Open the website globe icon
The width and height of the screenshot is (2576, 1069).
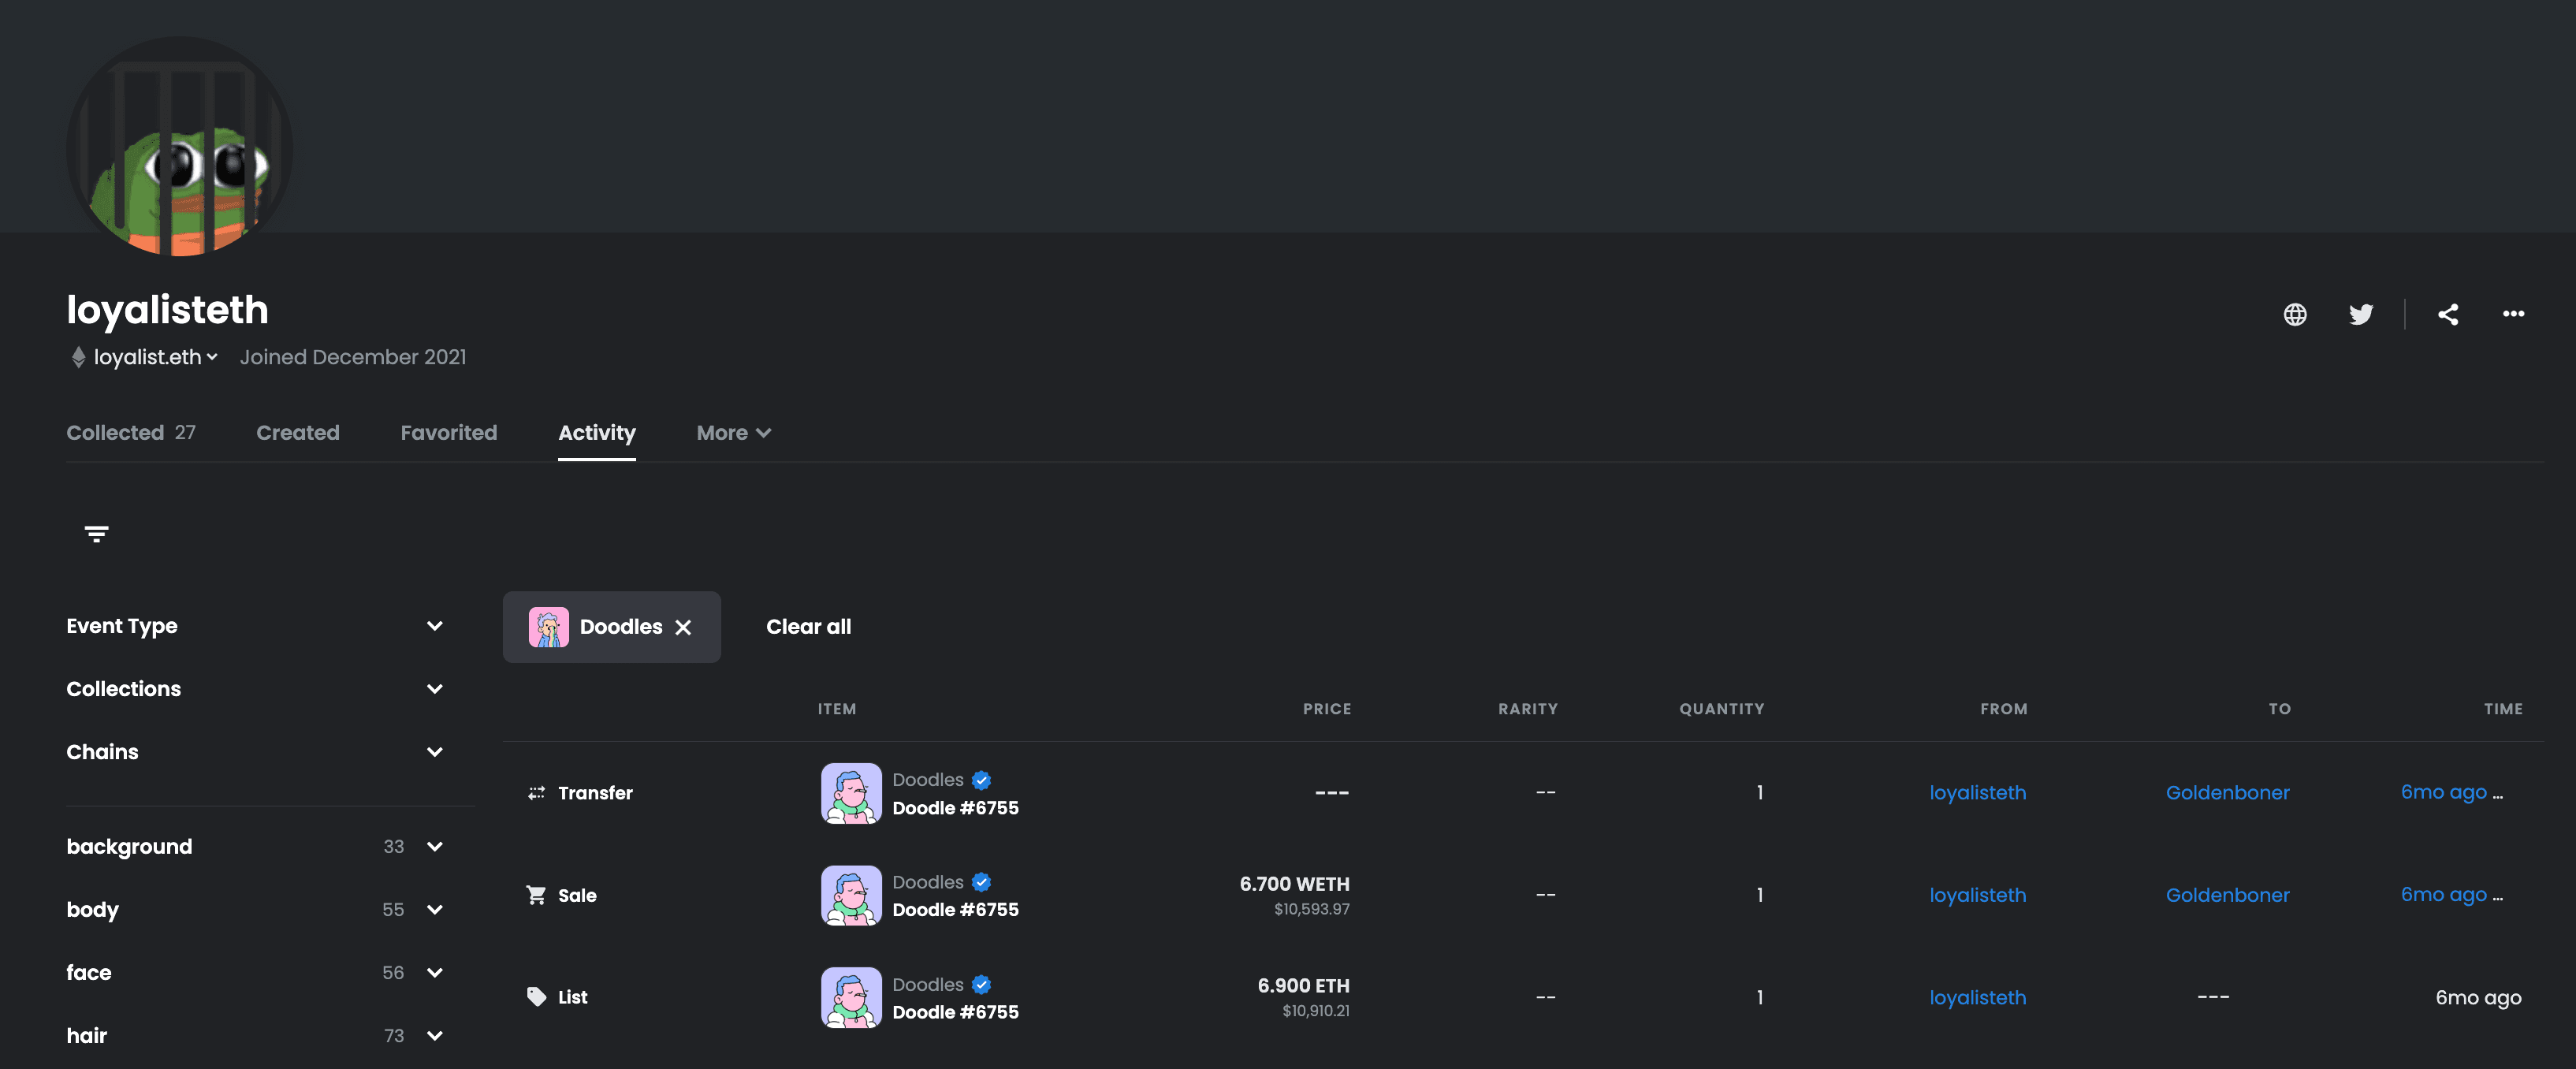coord(2295,314)
